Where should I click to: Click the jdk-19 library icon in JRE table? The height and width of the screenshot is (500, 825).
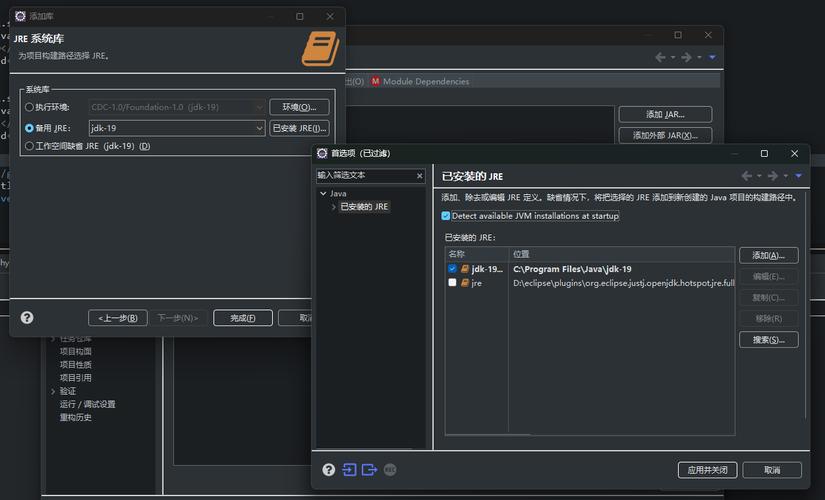tap(465, 269)
